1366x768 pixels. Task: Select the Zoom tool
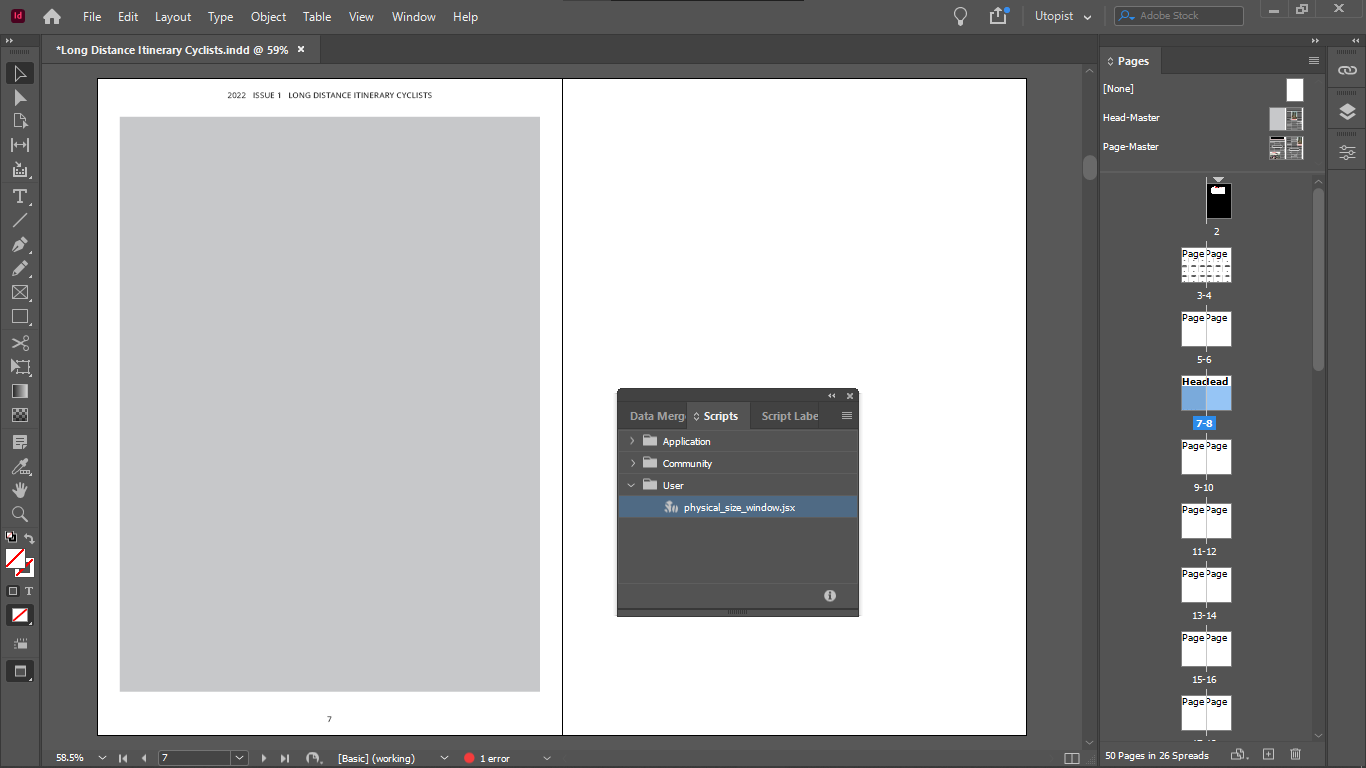(18, 513)
